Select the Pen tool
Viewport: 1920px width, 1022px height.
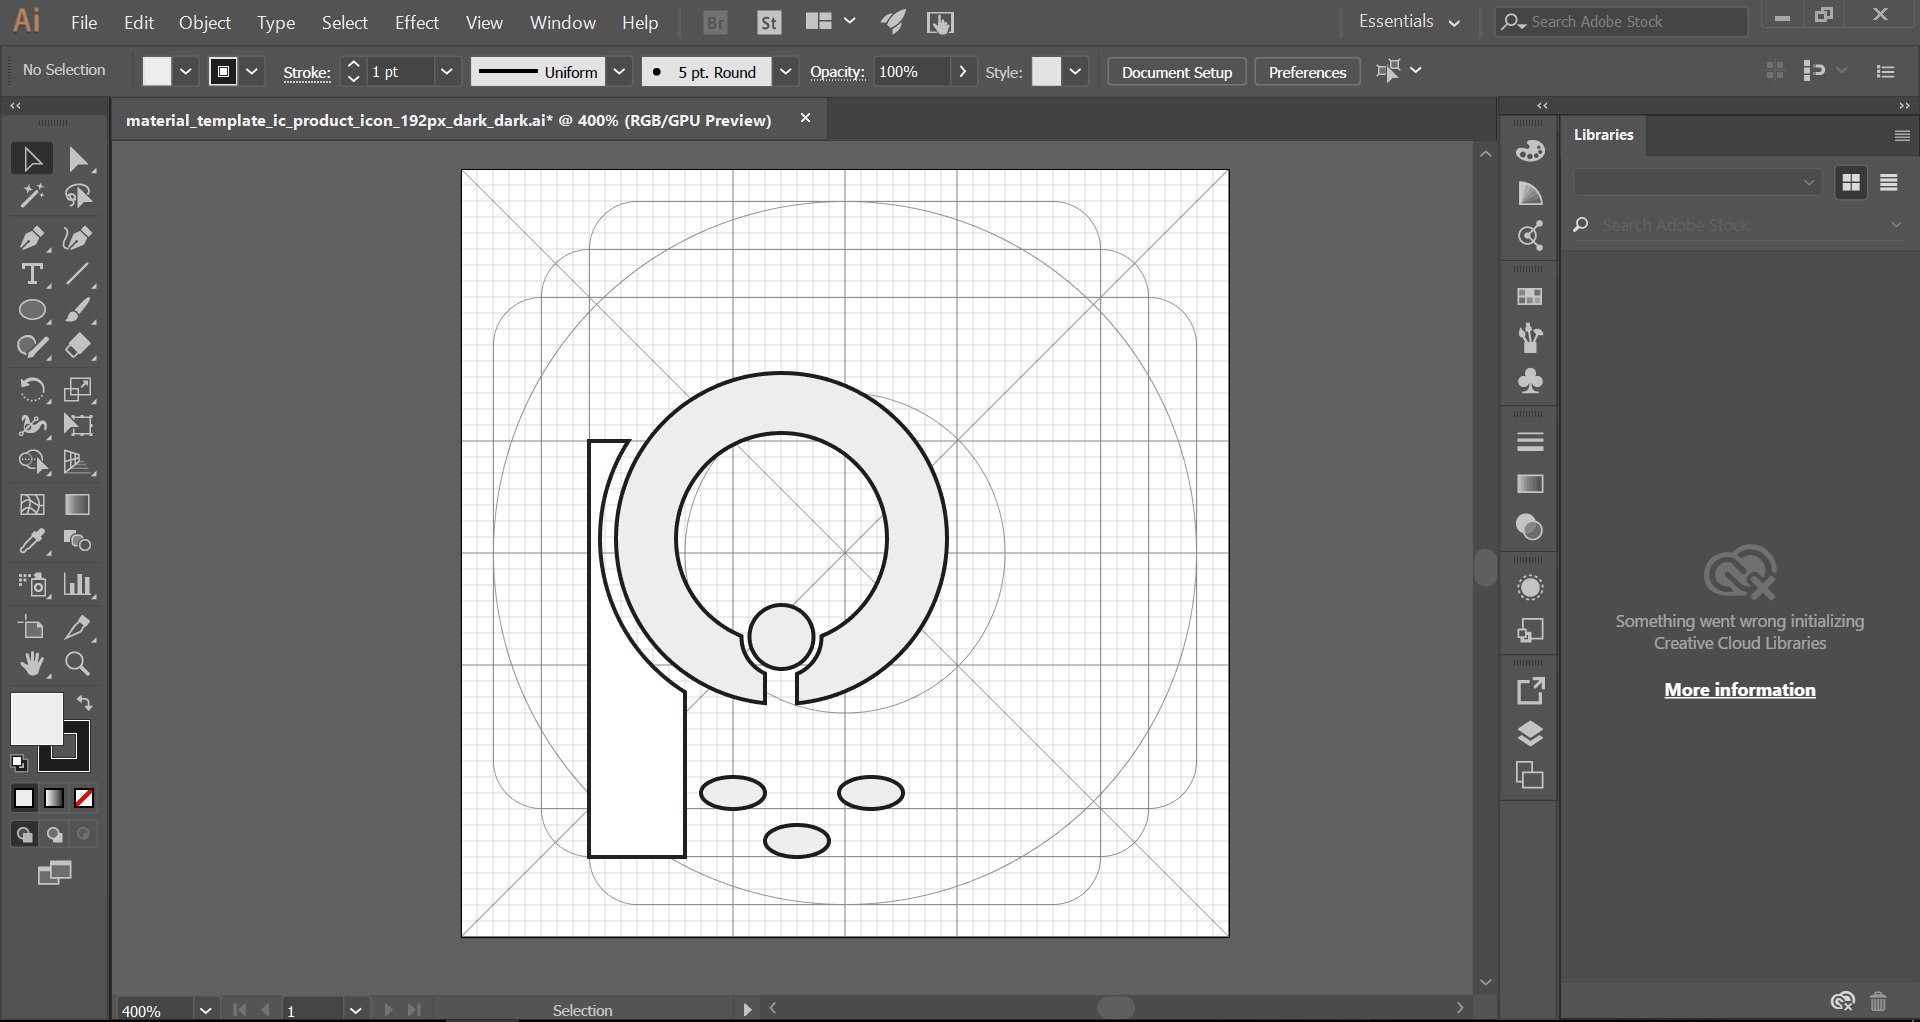tap(31, 238)
